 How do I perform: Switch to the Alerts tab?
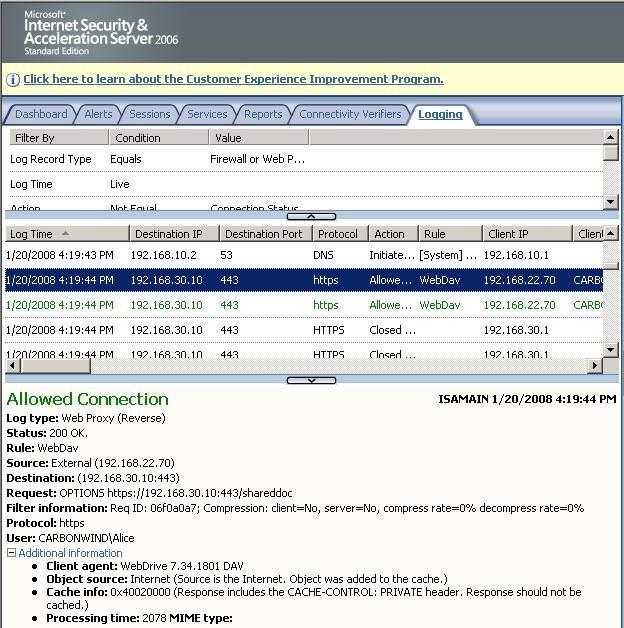pos(98,114)
